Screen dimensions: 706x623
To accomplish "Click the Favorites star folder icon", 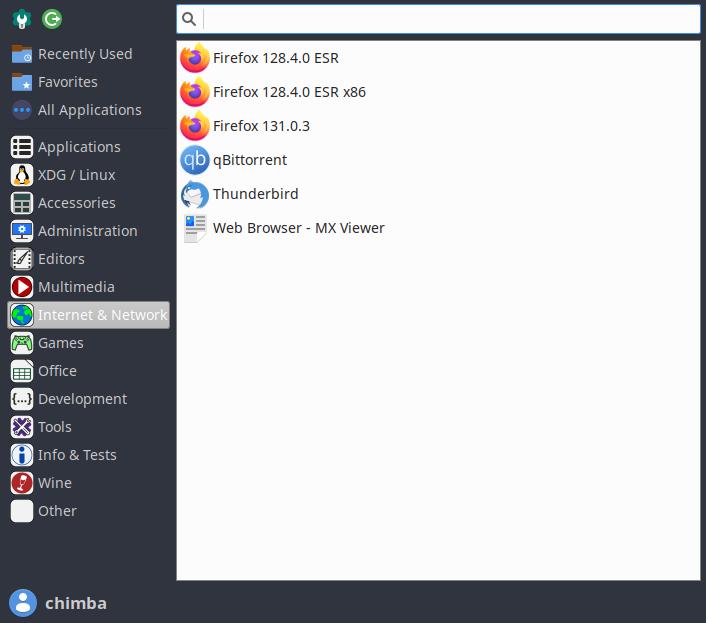I will pyautogui.click(x=22, y=82).
